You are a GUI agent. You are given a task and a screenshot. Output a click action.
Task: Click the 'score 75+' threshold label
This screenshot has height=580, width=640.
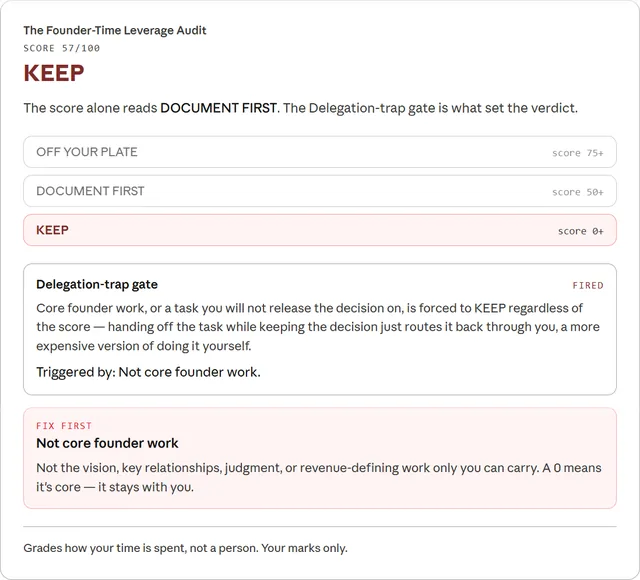(x=578, y=153)
